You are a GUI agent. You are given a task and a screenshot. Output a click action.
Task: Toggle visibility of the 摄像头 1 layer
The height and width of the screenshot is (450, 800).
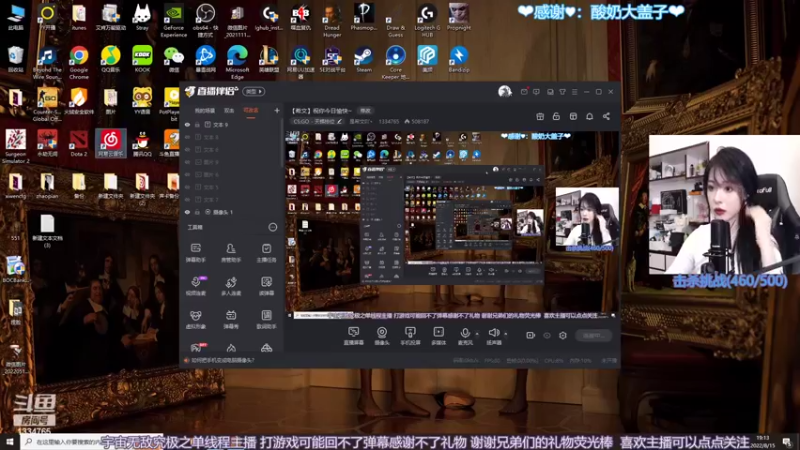[x=187, y=212]
